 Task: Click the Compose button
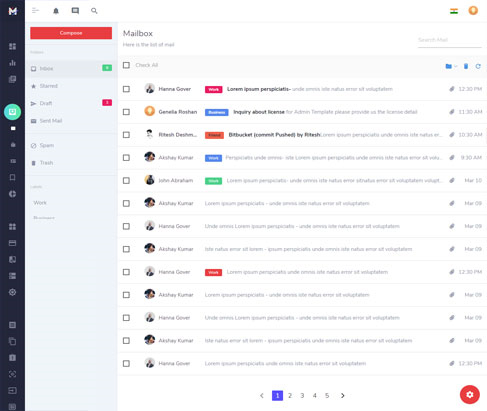click(x=71, y=33)
